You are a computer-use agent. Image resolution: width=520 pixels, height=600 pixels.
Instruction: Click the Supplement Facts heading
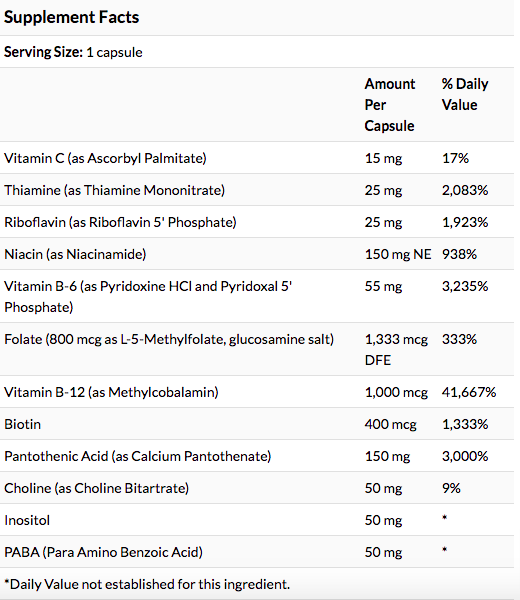(x=72, y=18)
